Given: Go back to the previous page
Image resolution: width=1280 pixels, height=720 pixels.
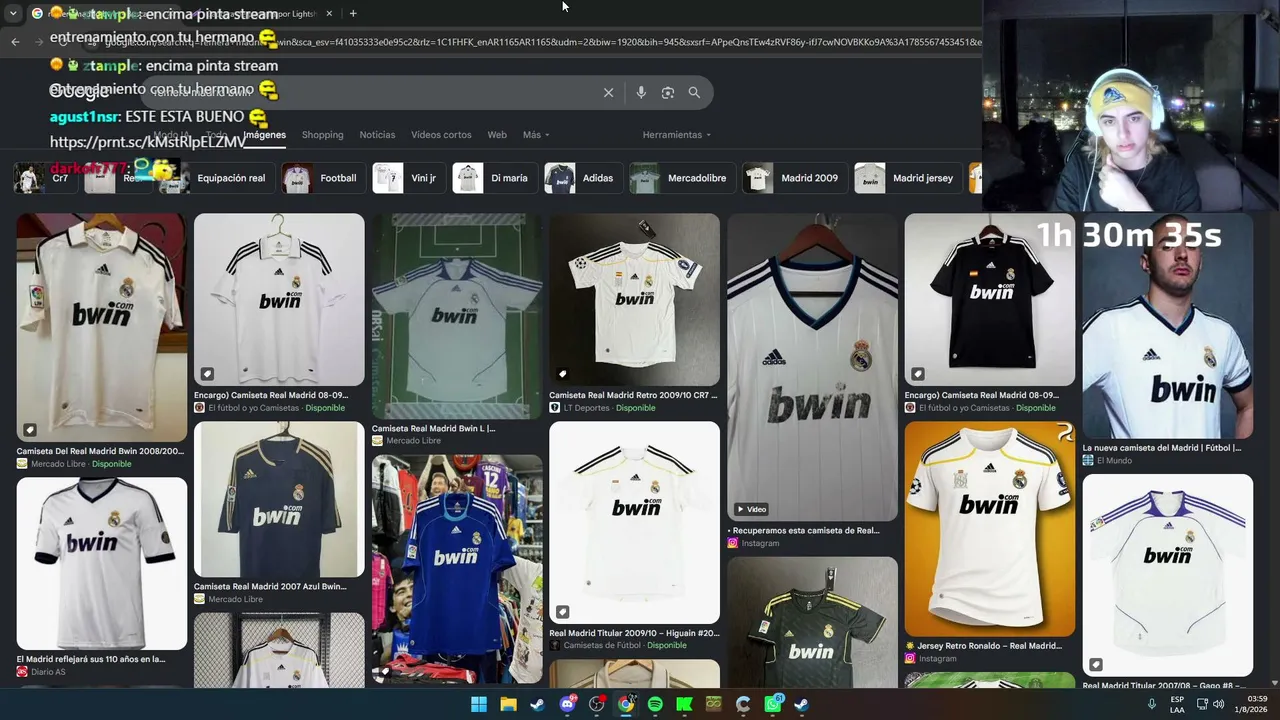Looking at the screenshot, I should point(15,41).
